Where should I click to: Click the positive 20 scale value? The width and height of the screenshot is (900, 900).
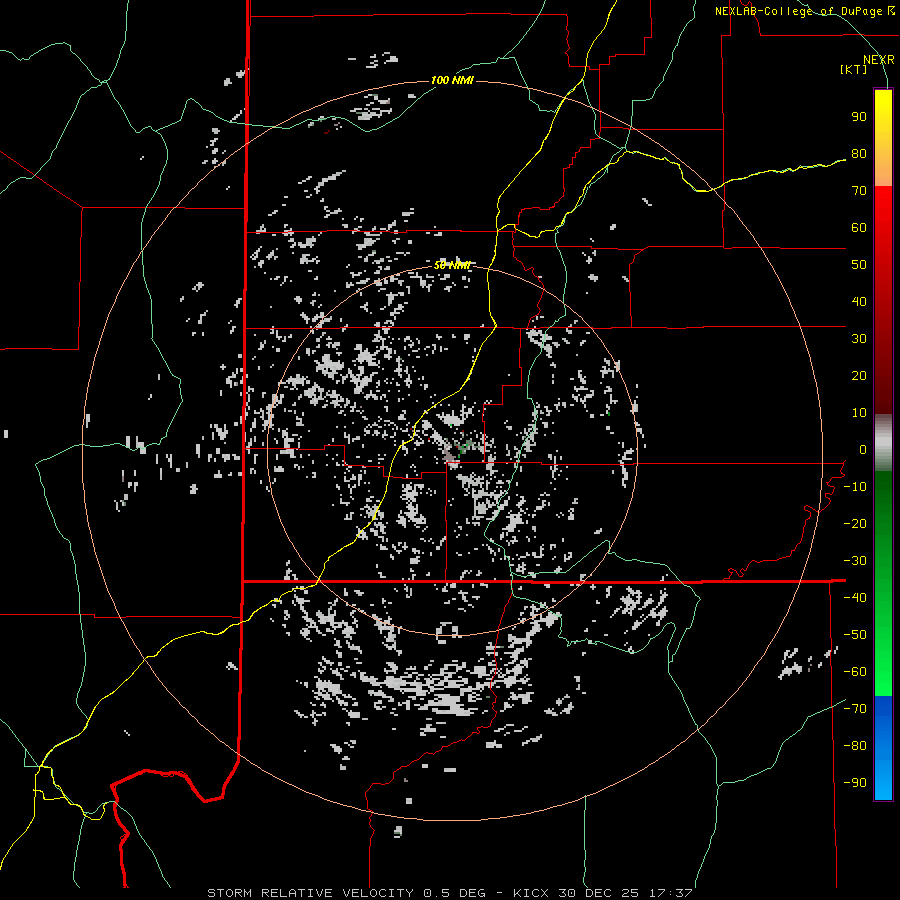pyautogui.click(x=859, y=376)
